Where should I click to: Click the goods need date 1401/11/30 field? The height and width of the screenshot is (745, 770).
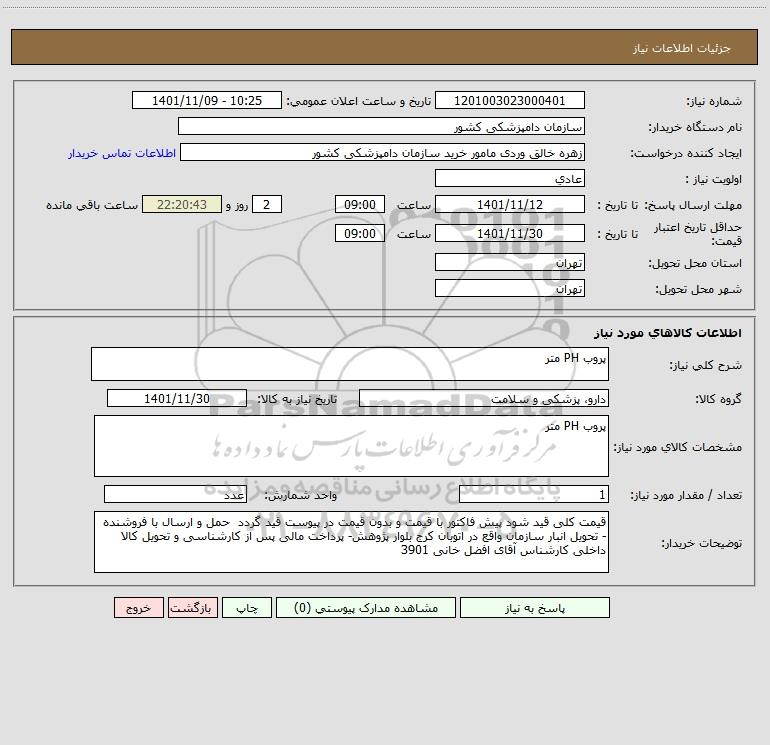click(177, 398)
